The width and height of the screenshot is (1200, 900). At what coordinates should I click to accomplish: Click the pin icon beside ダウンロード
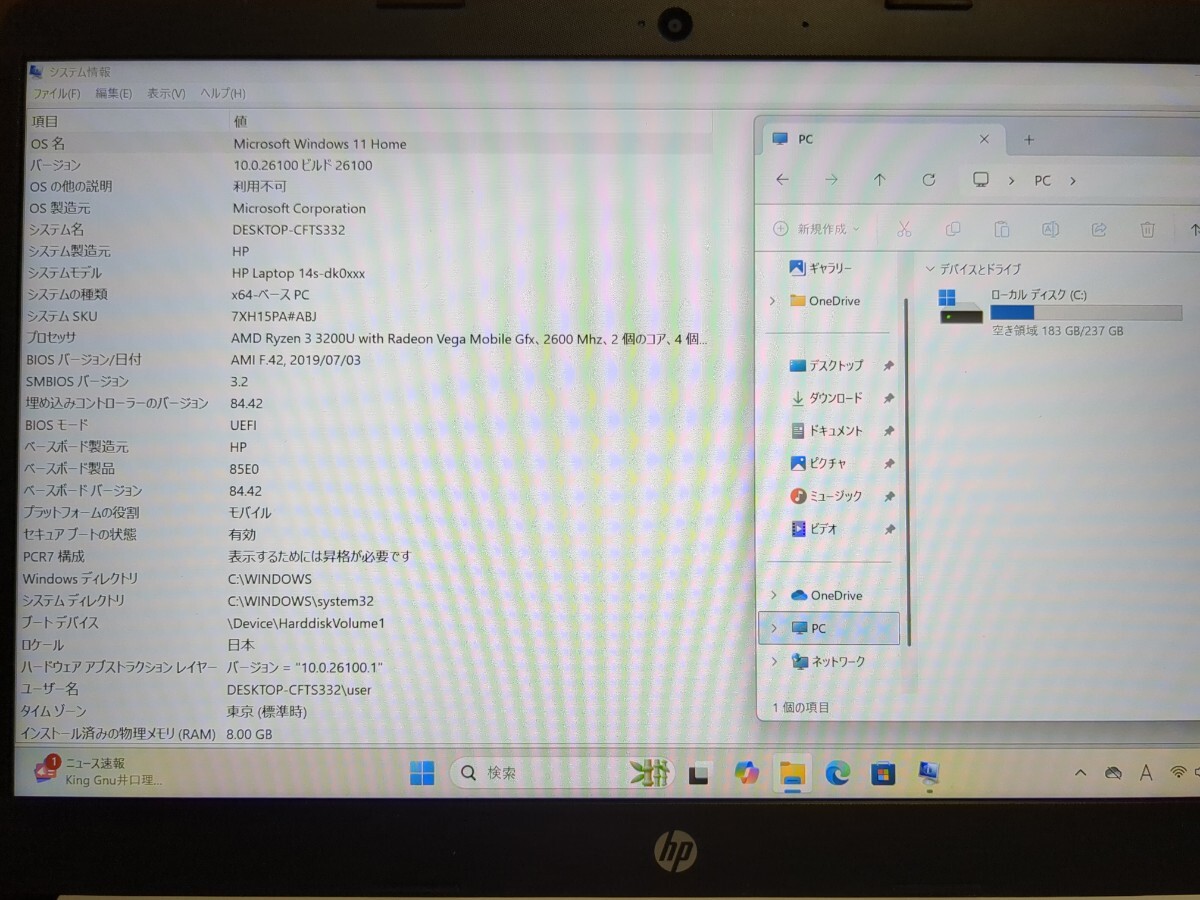coord(889,398)
